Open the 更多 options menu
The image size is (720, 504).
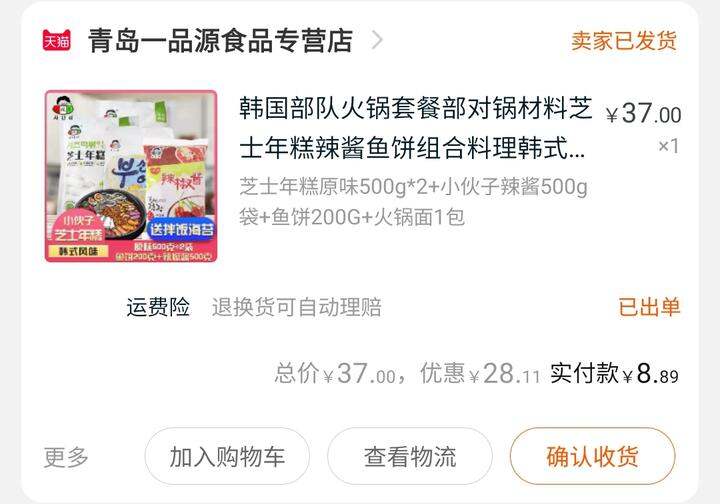click(66, 456)
